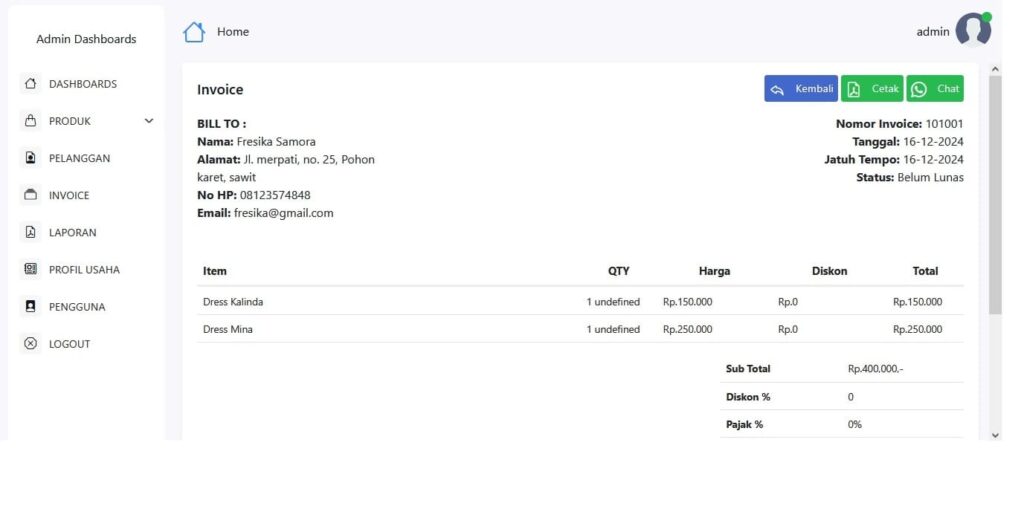The width and height of the screenshot is (1024, 506).
Task: Click the Profil Usaha icon
Action: click(x=30, y=269)
